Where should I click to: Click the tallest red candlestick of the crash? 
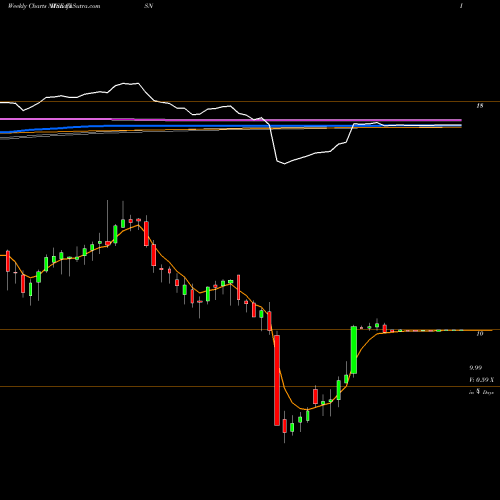tap(277, 380)
